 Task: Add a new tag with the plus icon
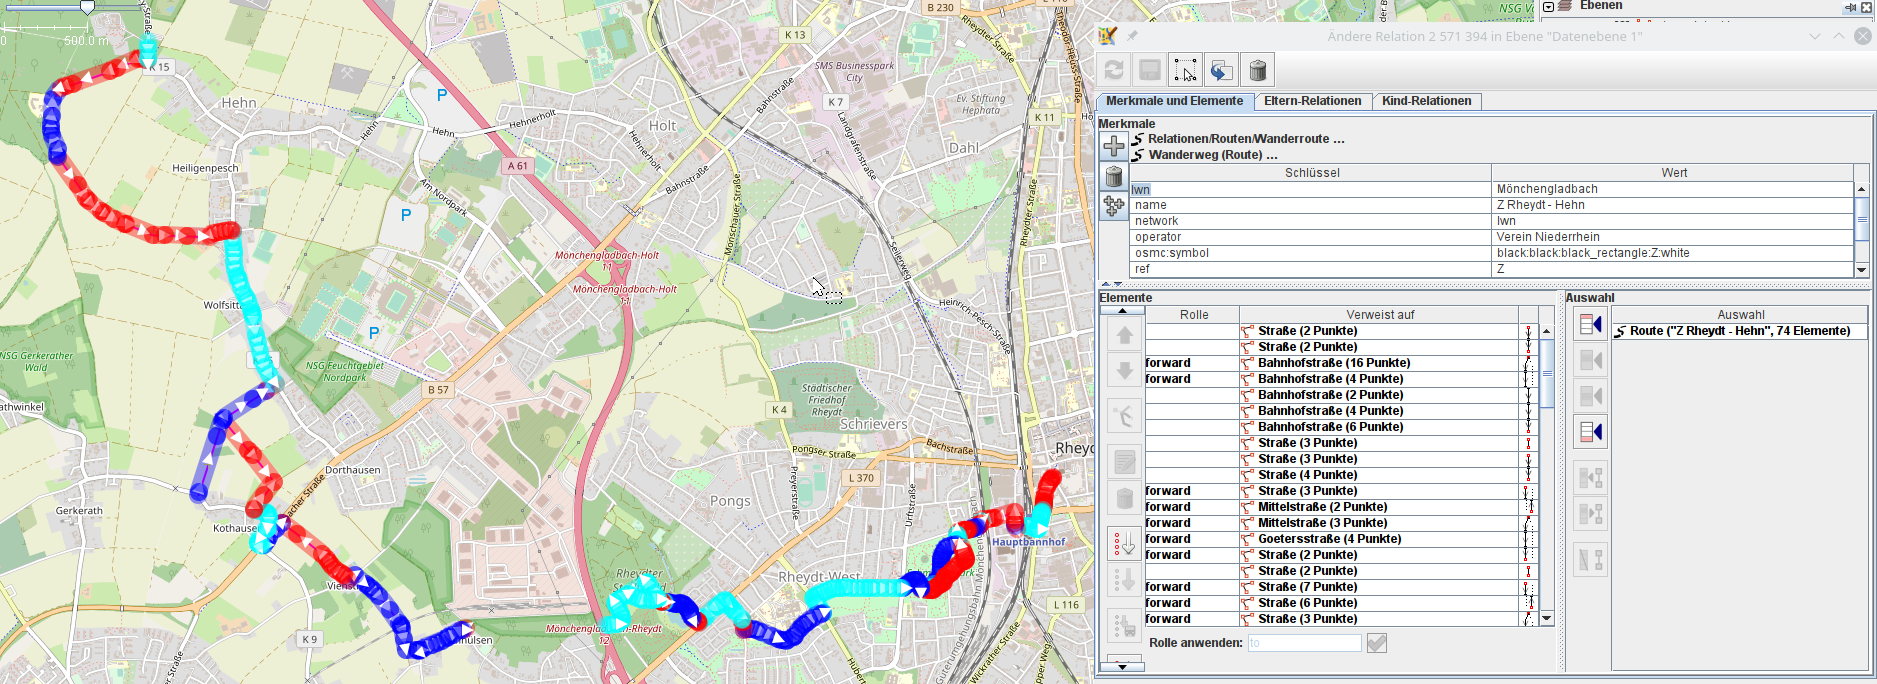[1114, 146]
